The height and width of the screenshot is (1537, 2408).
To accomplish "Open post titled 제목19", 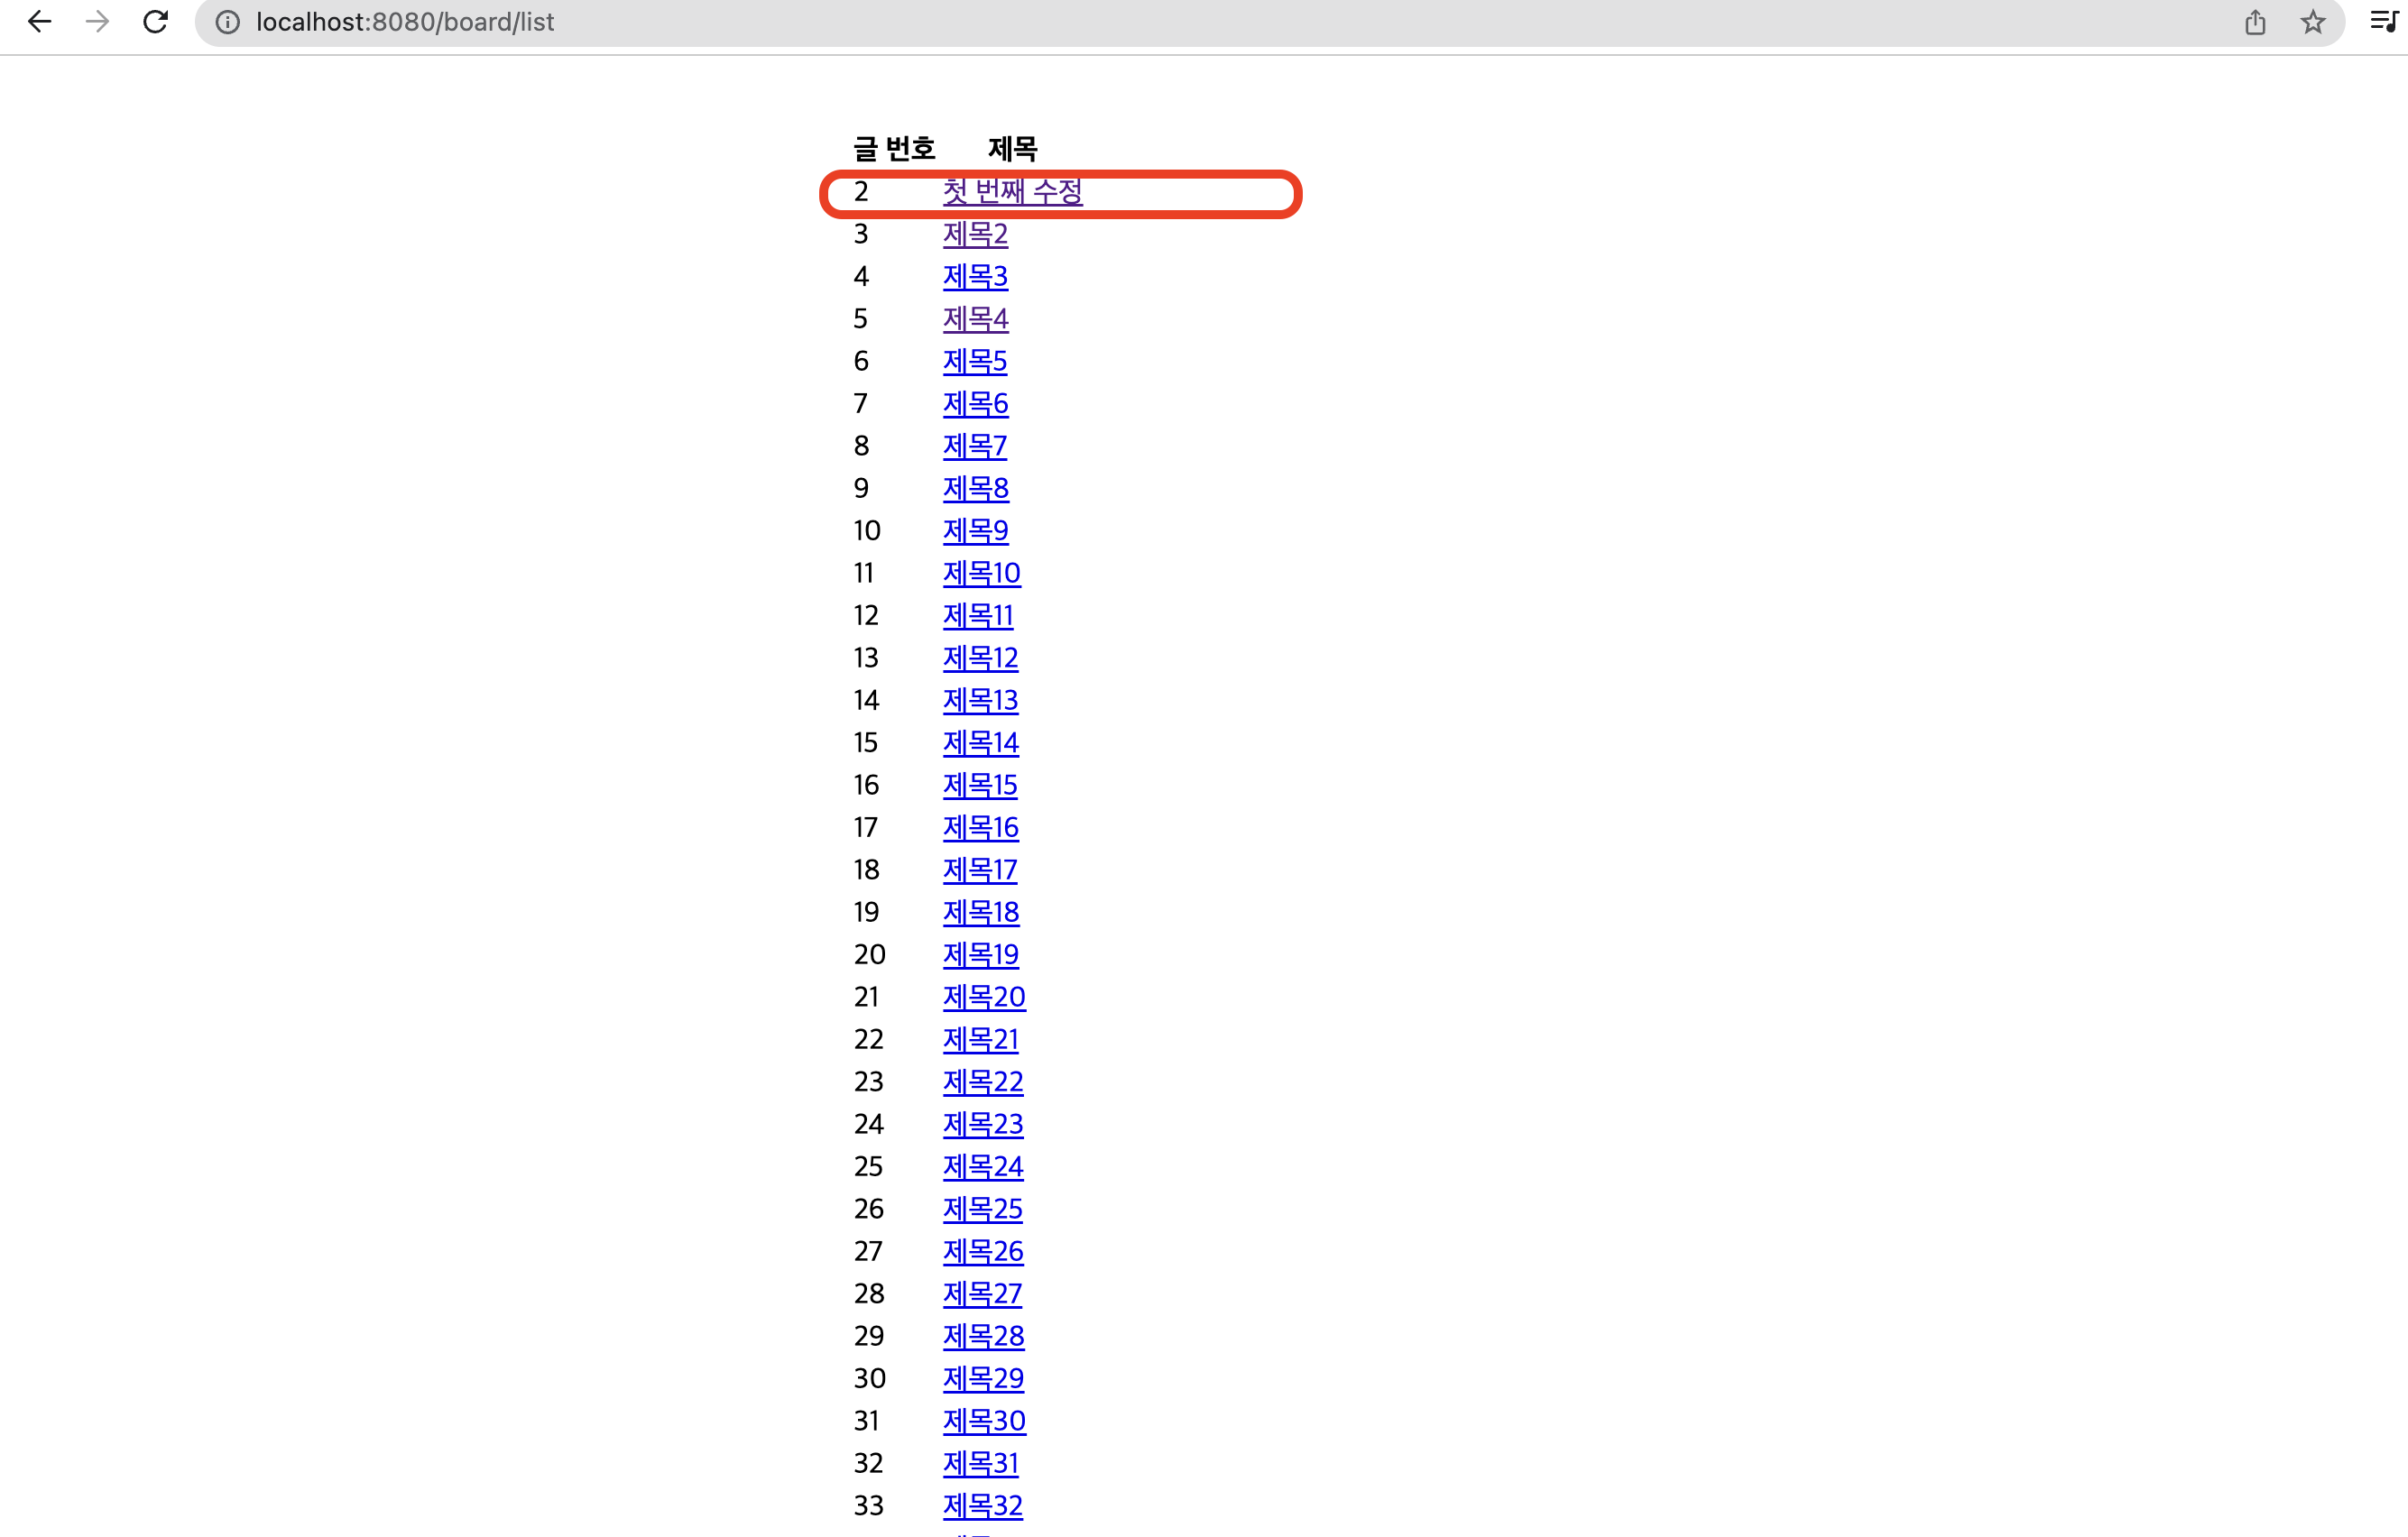I will (x=980, y=954).
